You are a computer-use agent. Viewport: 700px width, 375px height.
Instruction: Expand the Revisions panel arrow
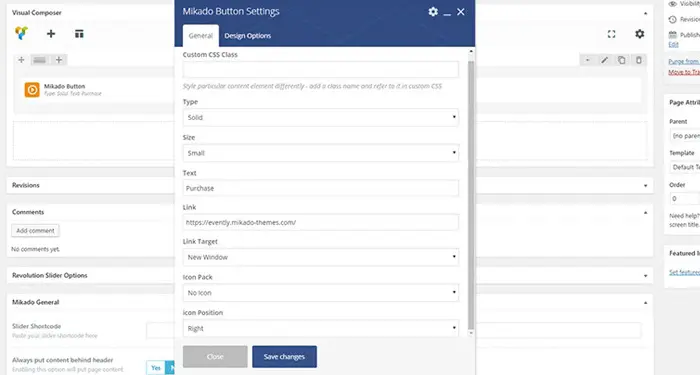645,186
